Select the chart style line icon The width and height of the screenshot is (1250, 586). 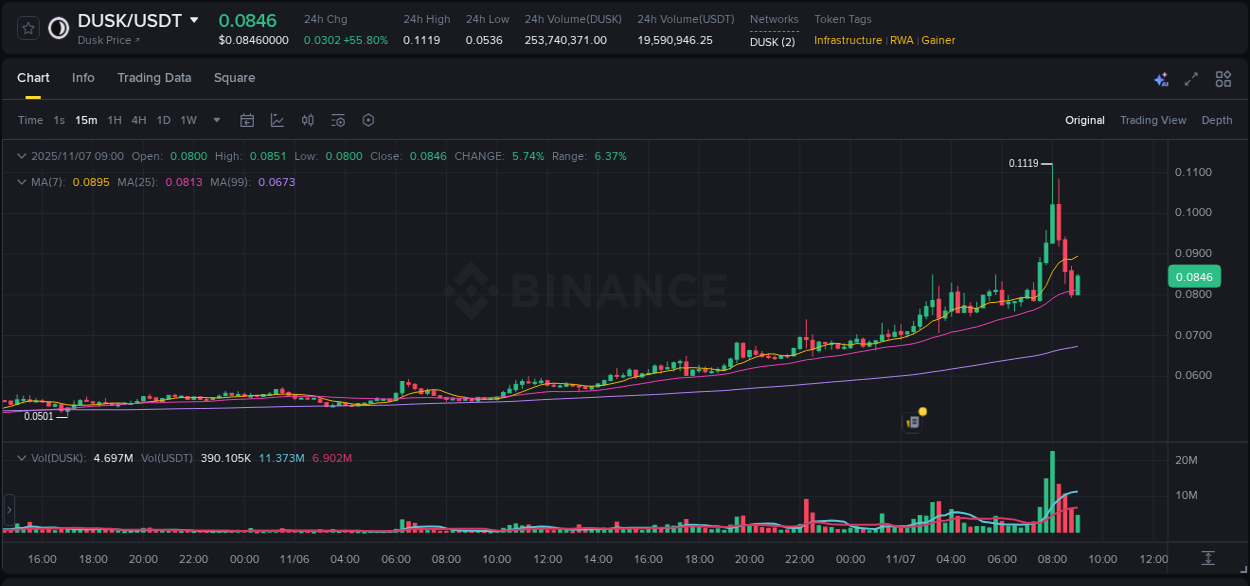click(277, 120)
